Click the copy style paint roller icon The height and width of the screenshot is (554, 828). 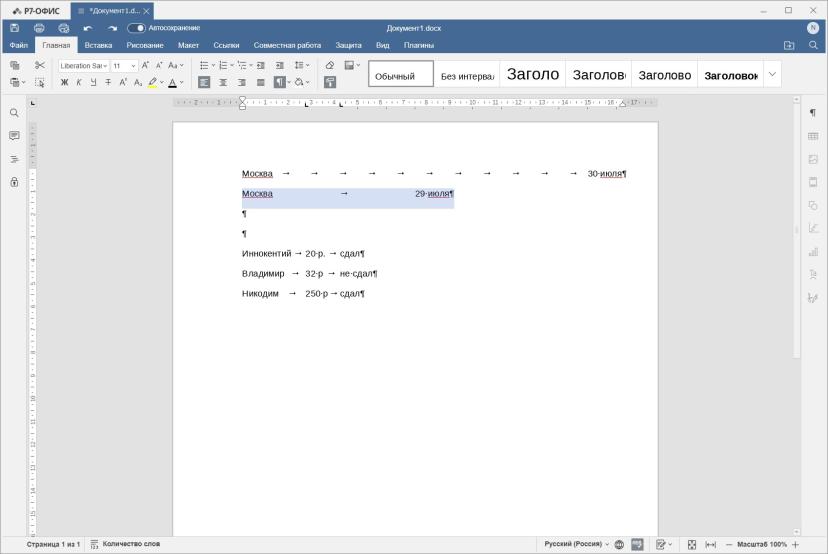point(330,82)
